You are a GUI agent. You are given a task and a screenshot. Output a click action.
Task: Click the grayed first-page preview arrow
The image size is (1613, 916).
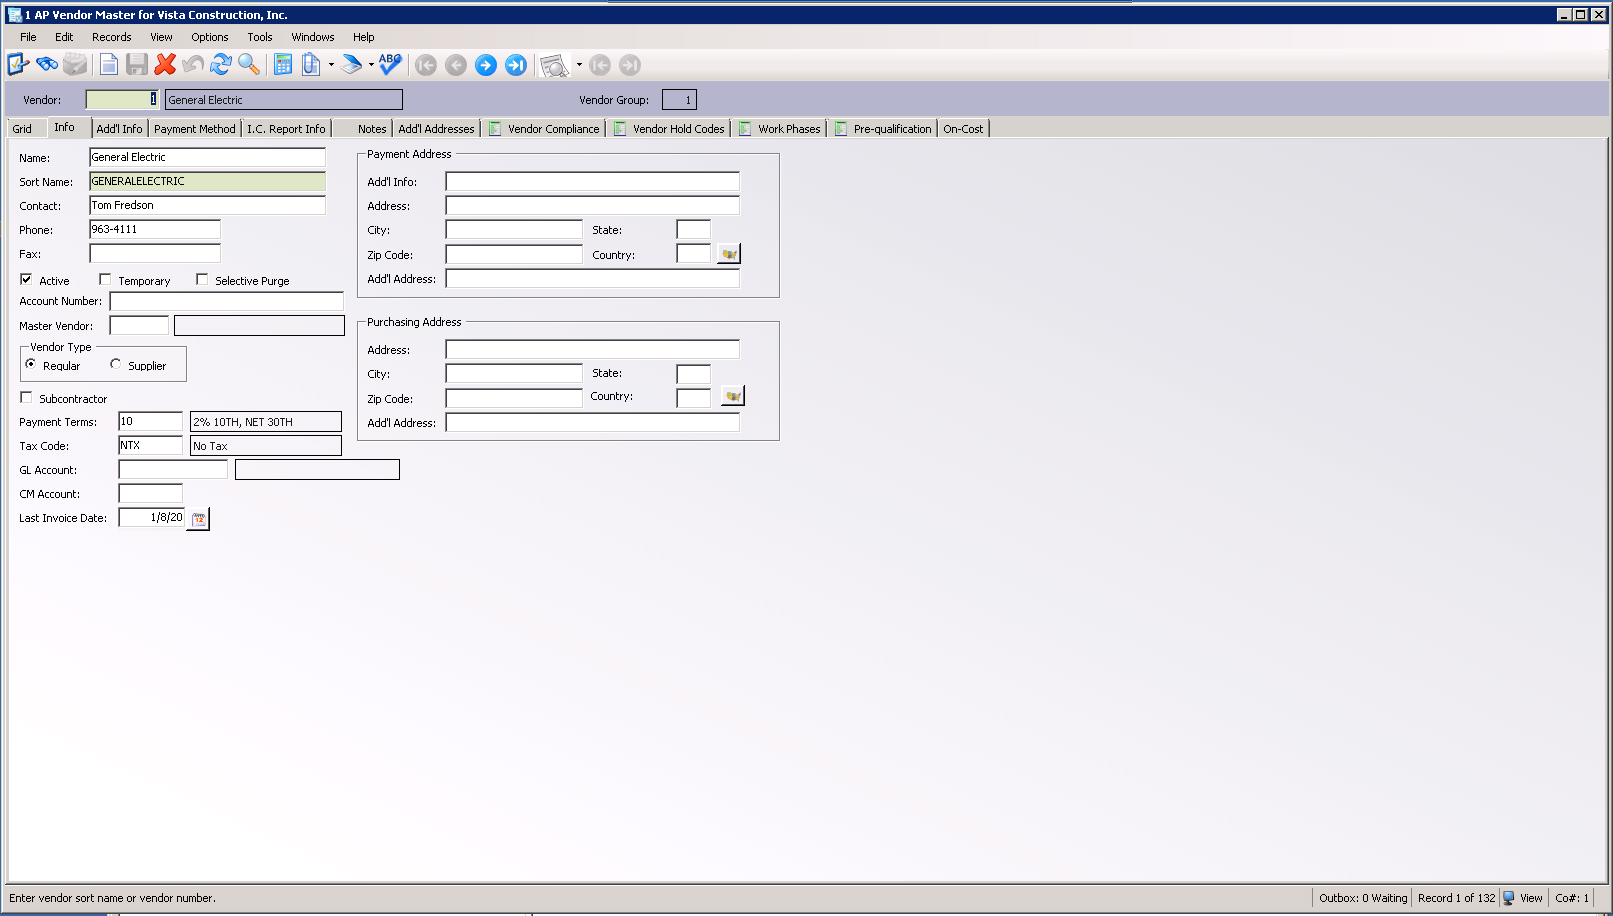coord(600,65)
